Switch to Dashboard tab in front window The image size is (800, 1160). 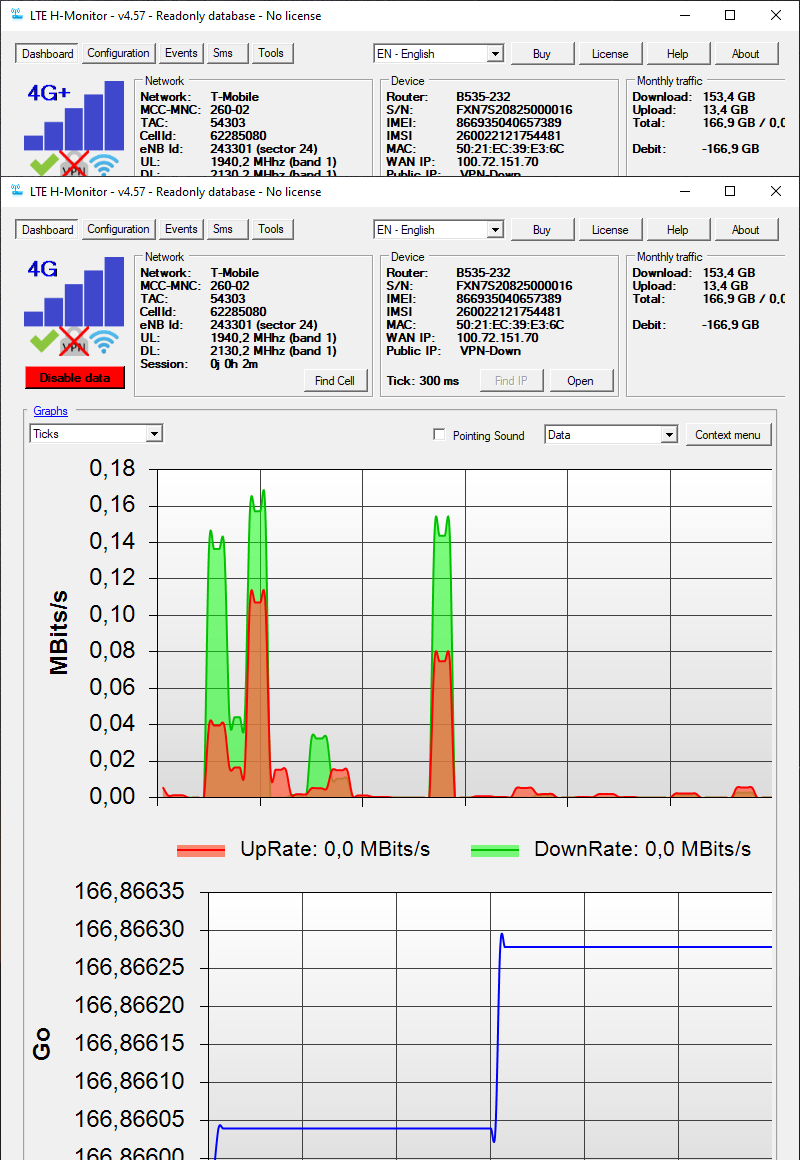[x=47, y=230]
